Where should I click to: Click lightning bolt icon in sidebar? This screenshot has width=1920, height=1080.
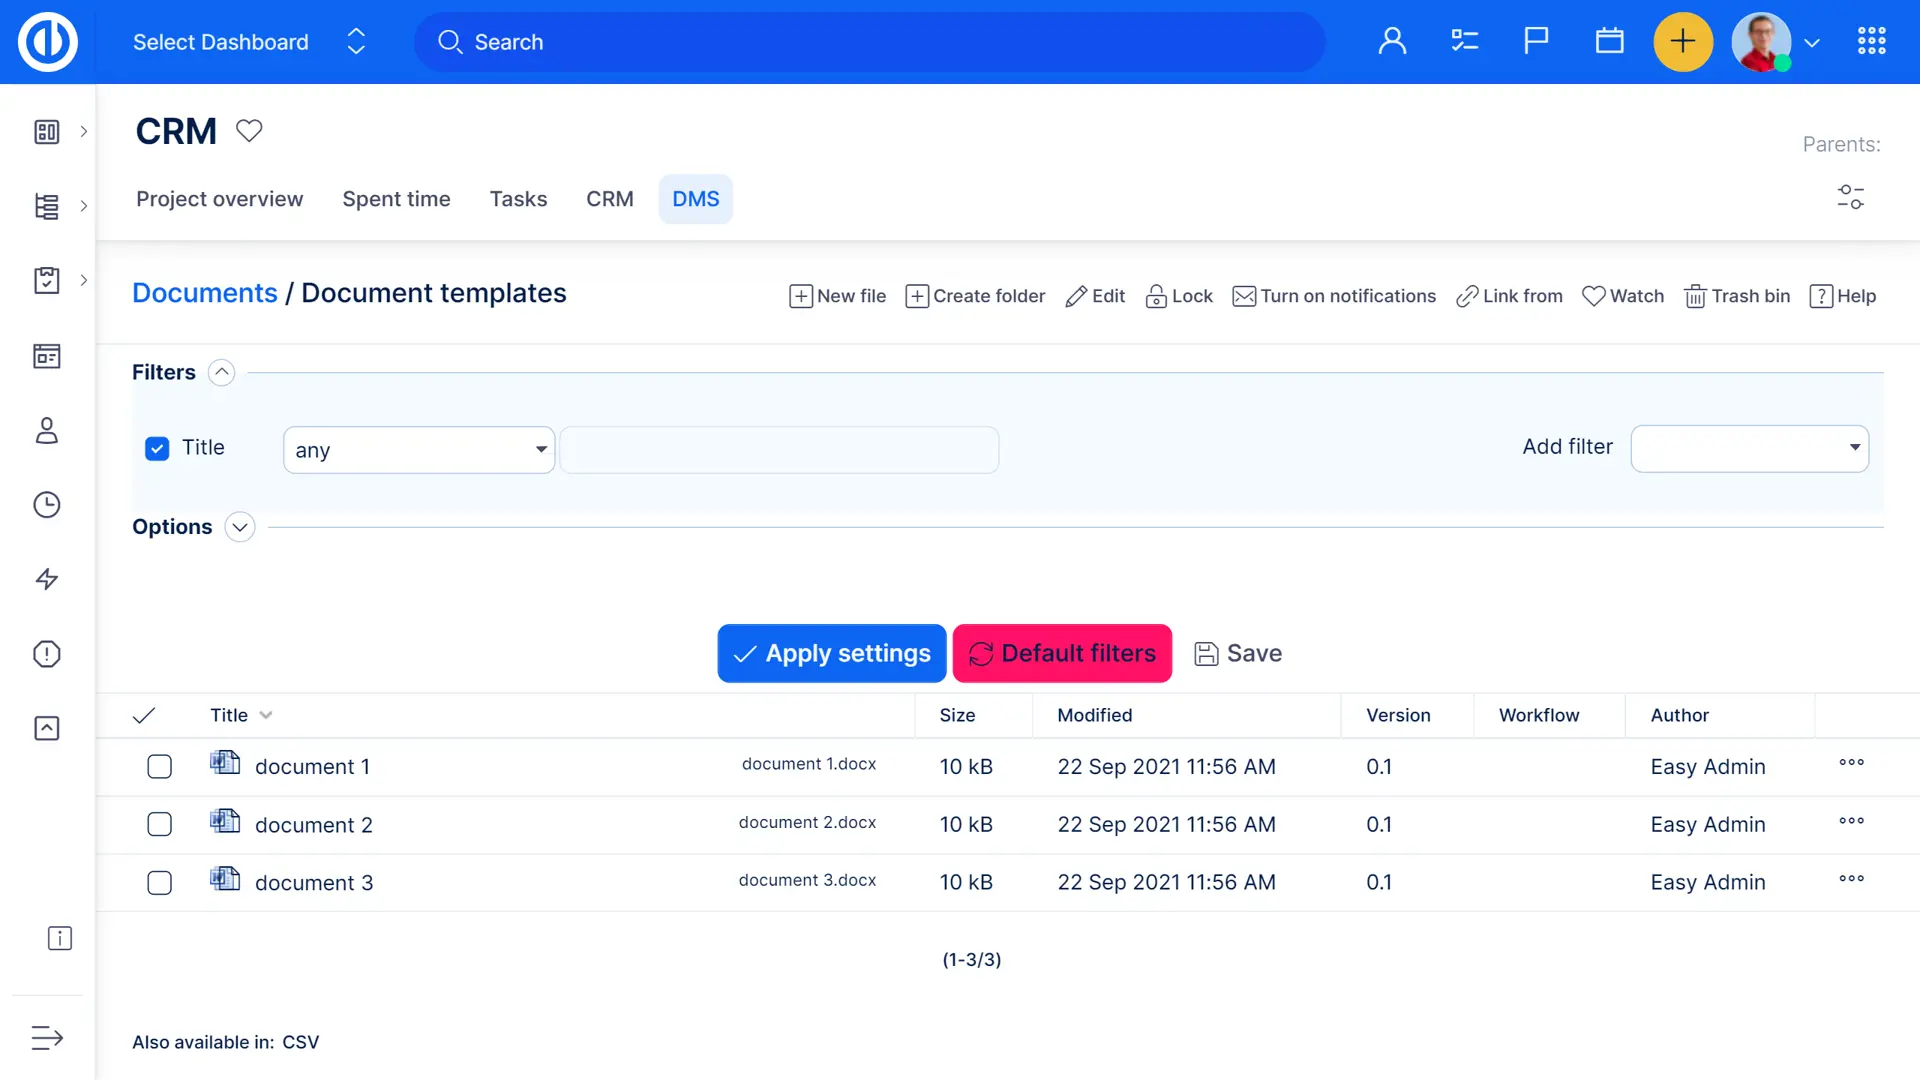pyautogui.click(x=47, y=579)
